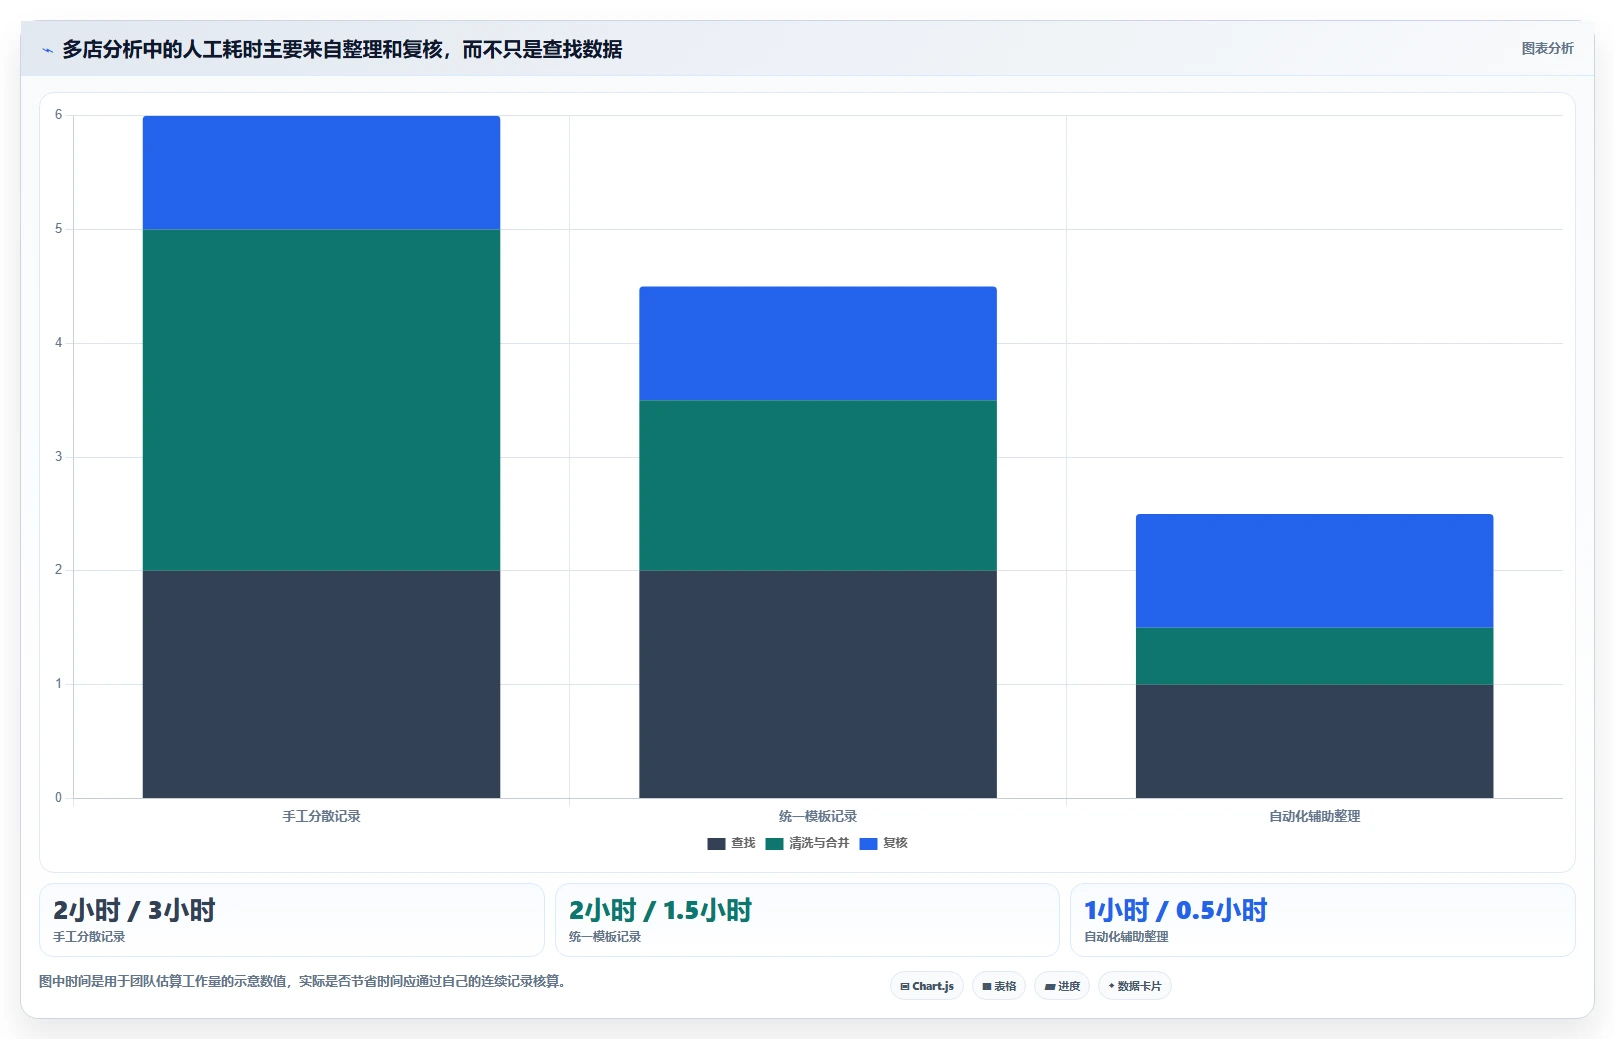1615x1039 pixels.
Task: Click the chart title about 多店分析中的人工耗时
Action: (342, 49)
